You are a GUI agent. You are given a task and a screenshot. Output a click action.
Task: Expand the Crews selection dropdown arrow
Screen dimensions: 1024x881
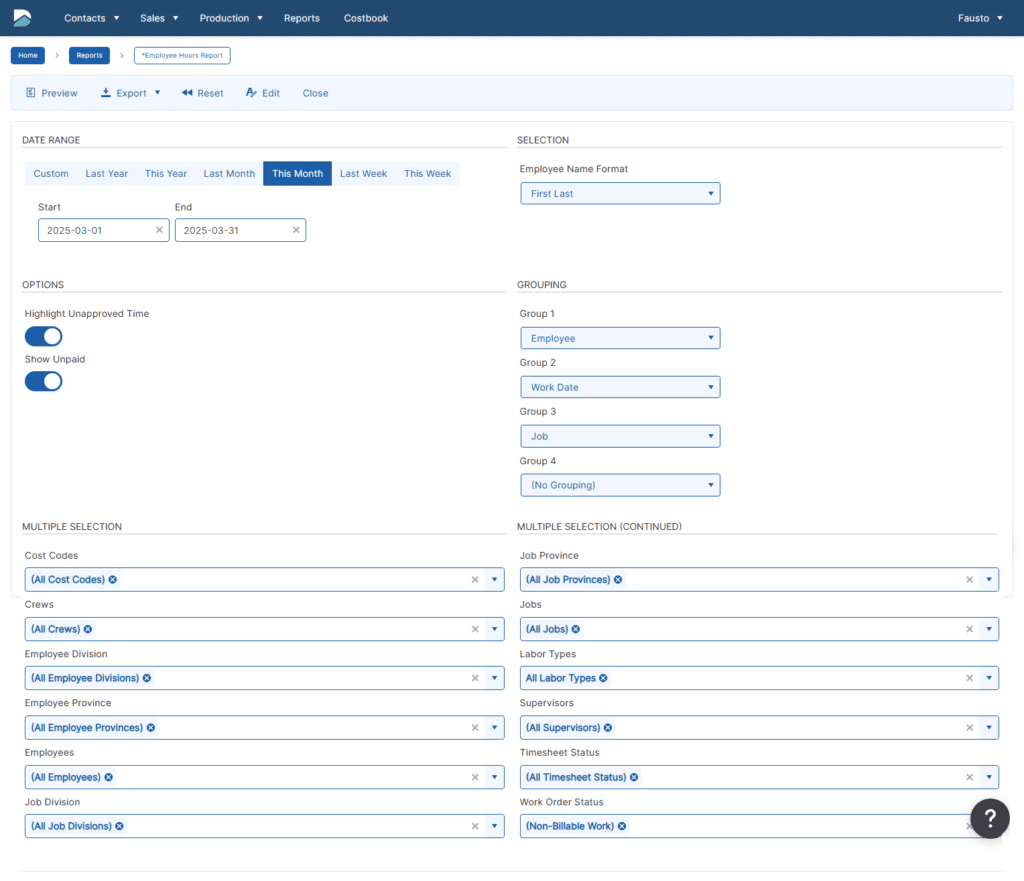pos(495,629)
